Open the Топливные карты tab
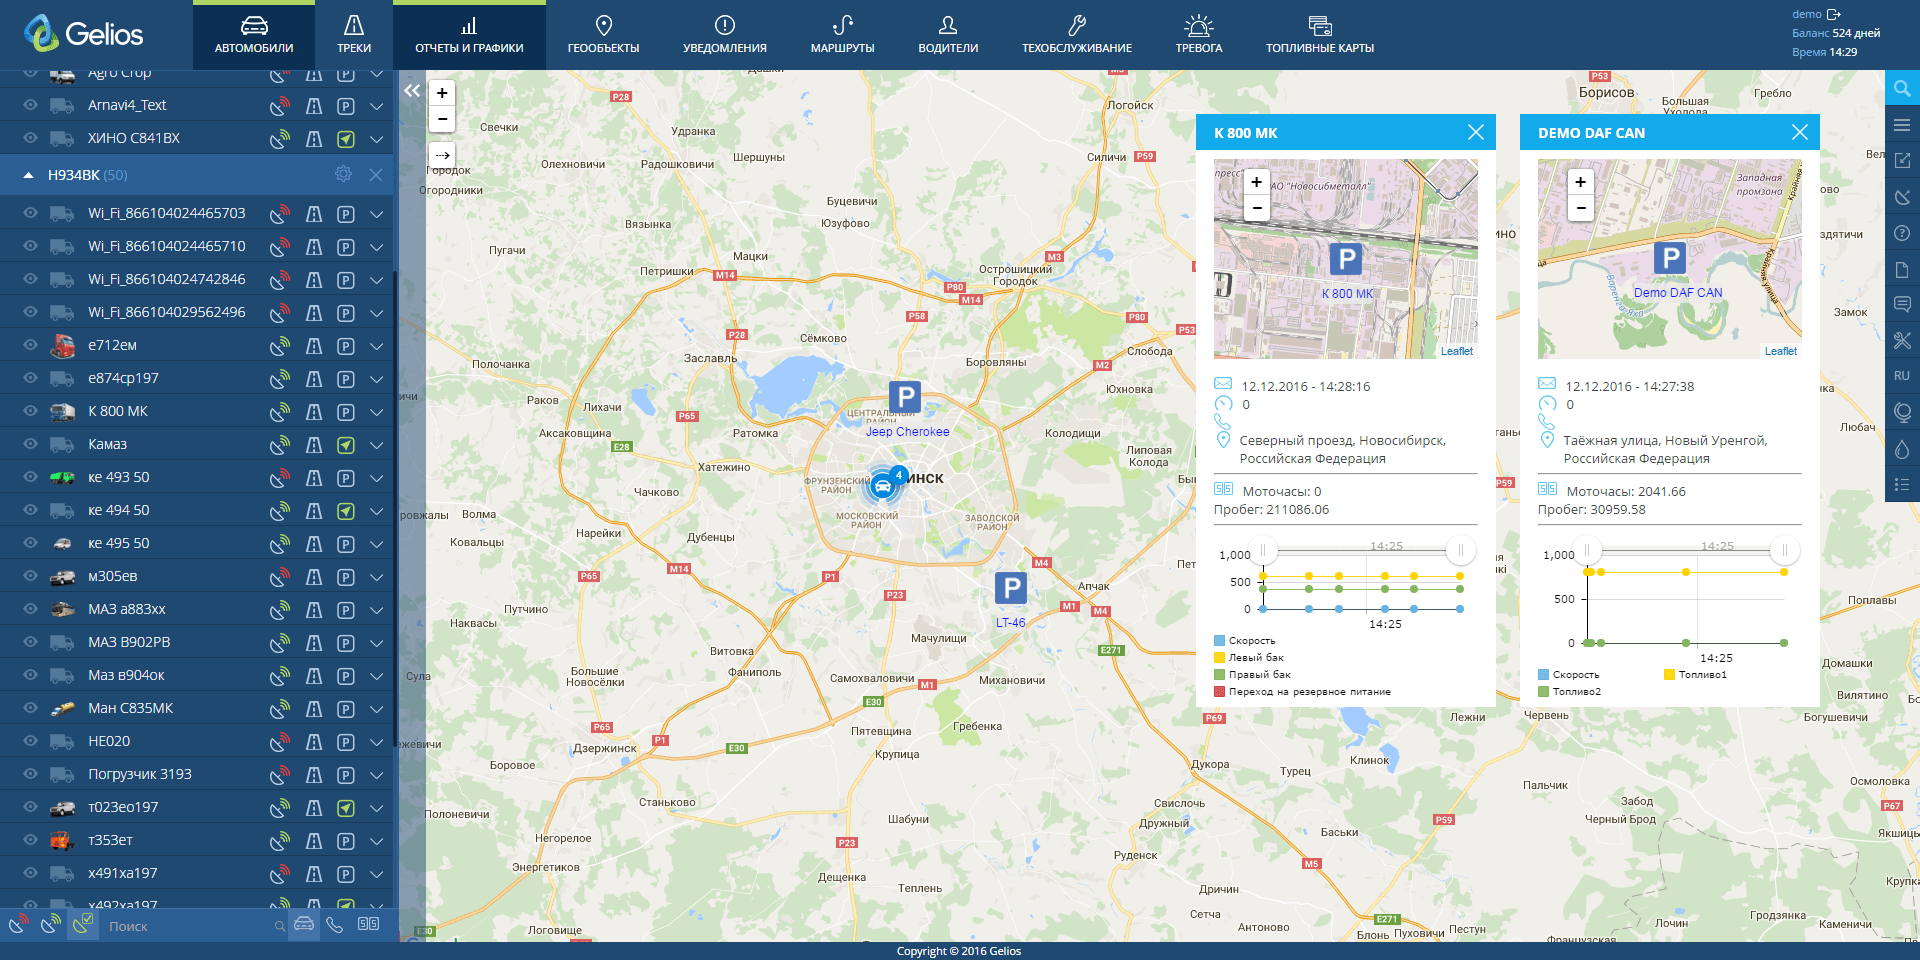This screenshot has width=1920, height=960. point(1320,35)
